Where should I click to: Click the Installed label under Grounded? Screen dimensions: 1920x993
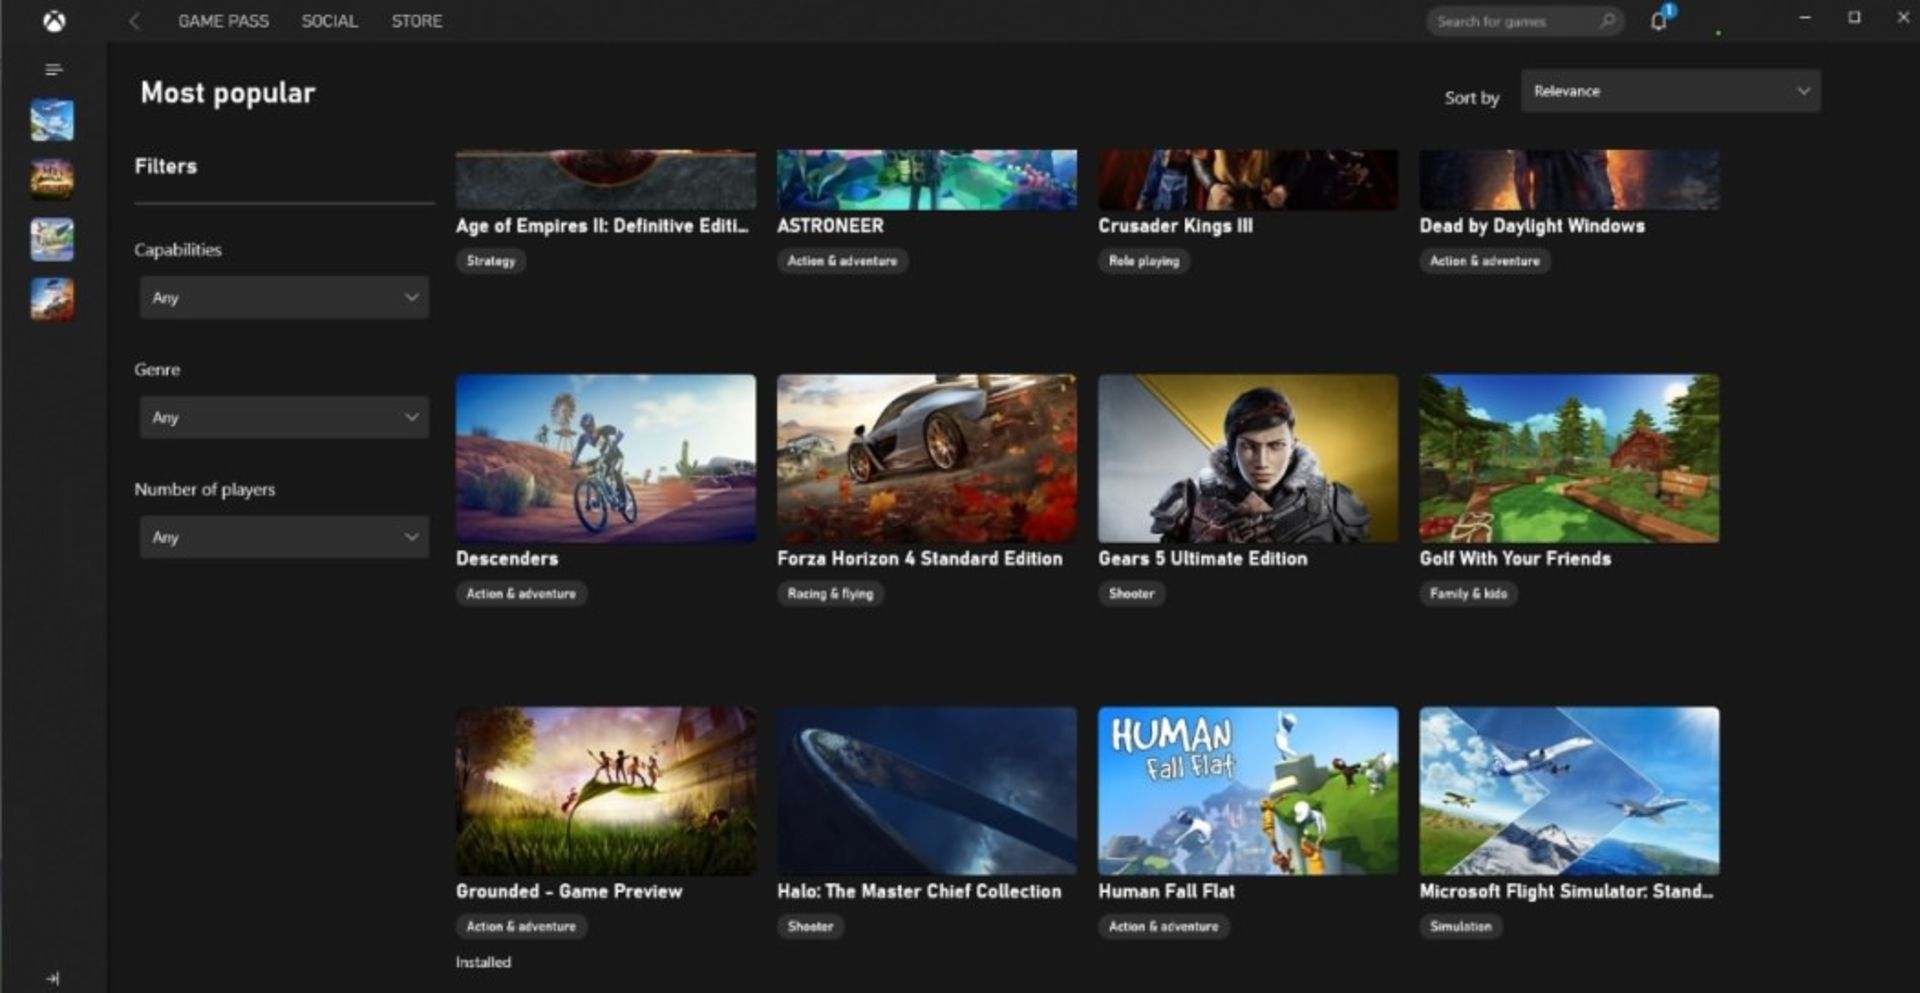483,962
